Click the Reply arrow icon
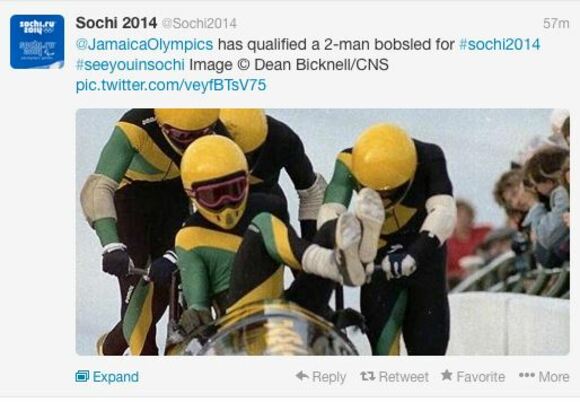580x402 pixels. click(x=302, y=376)
